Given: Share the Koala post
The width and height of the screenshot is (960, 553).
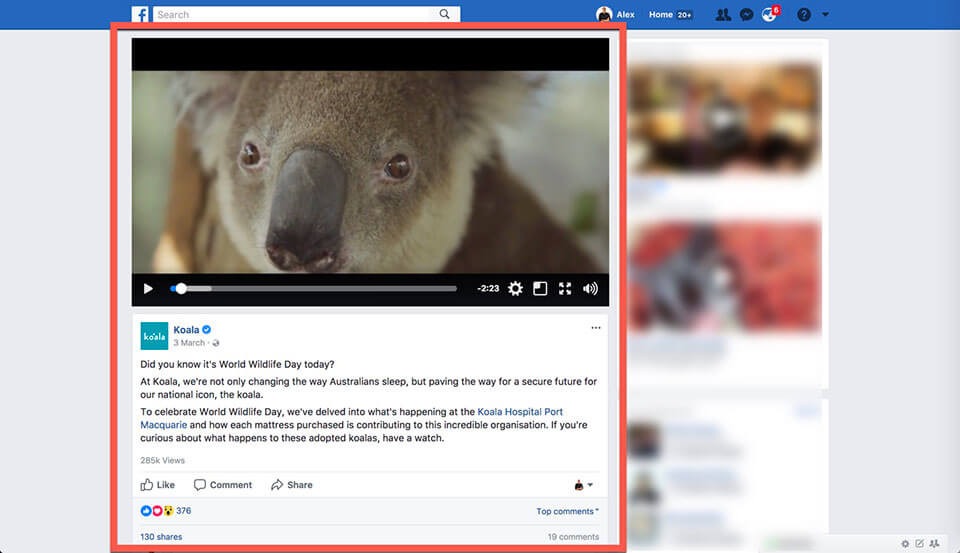Looking at the screenshot, I should point(292,484).
